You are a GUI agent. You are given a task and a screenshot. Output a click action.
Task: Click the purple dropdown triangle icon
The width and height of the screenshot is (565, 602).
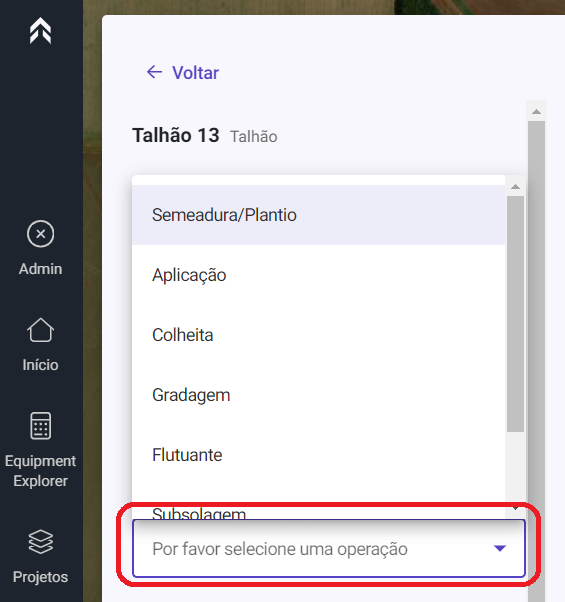point(500,548)
